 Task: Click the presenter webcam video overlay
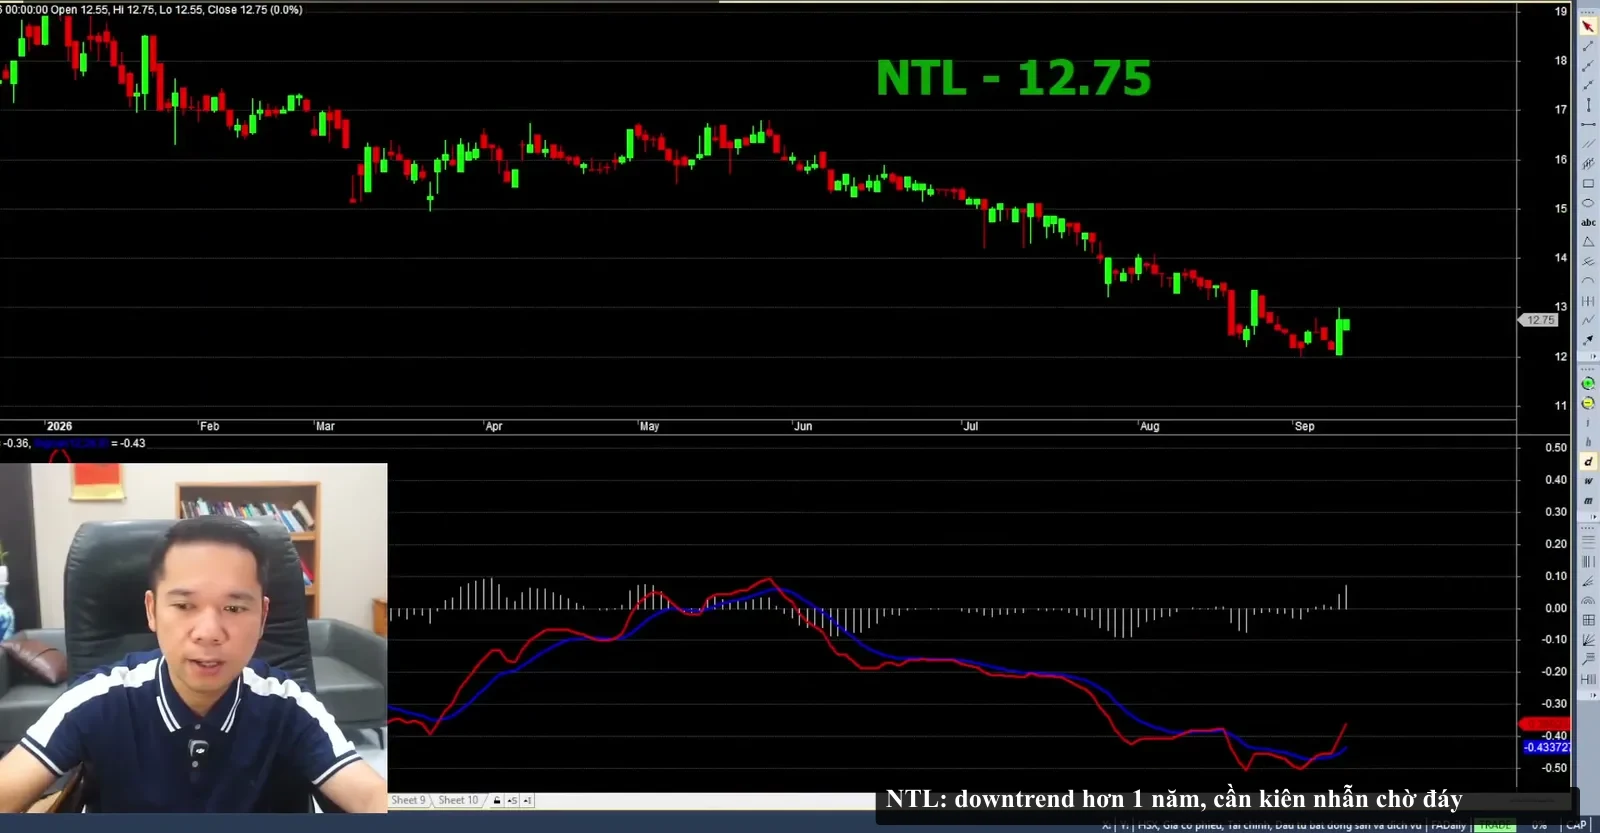click(x=193, y=638)
